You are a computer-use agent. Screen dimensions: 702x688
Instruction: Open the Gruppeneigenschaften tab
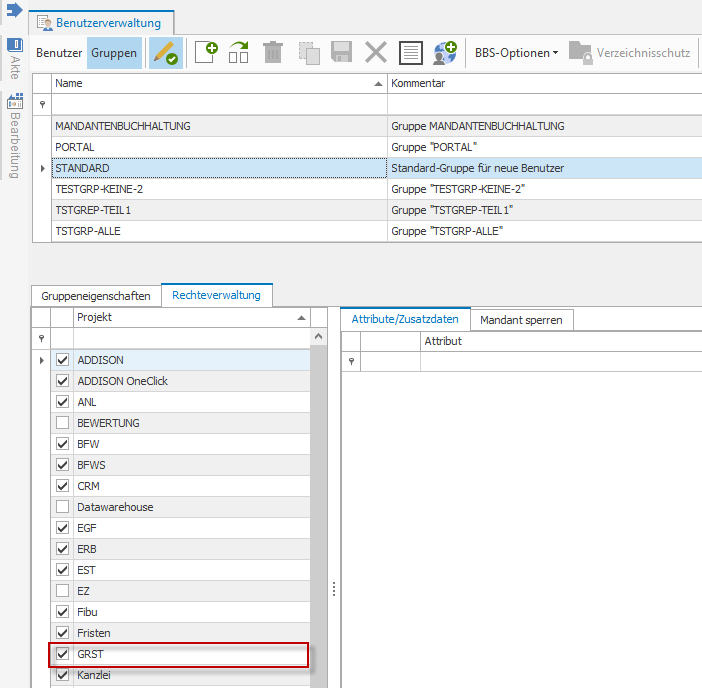point(96,296)
